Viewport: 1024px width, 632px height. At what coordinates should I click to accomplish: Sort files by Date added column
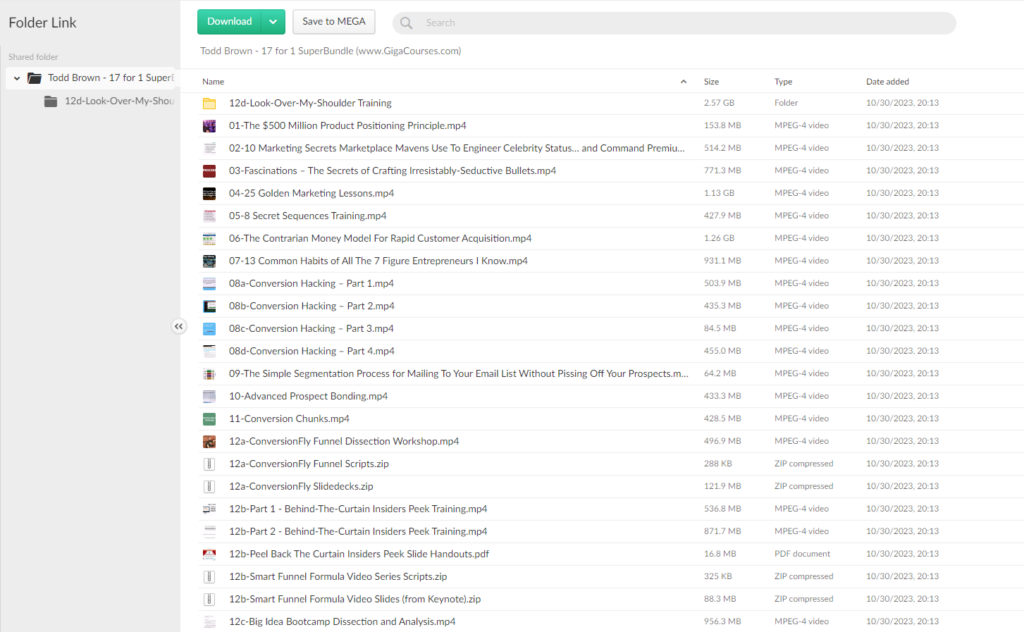887,82
